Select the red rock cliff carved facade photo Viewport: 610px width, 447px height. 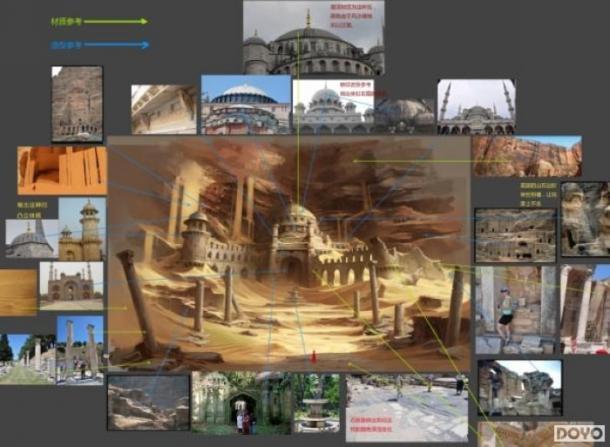[x=77, y=104]
